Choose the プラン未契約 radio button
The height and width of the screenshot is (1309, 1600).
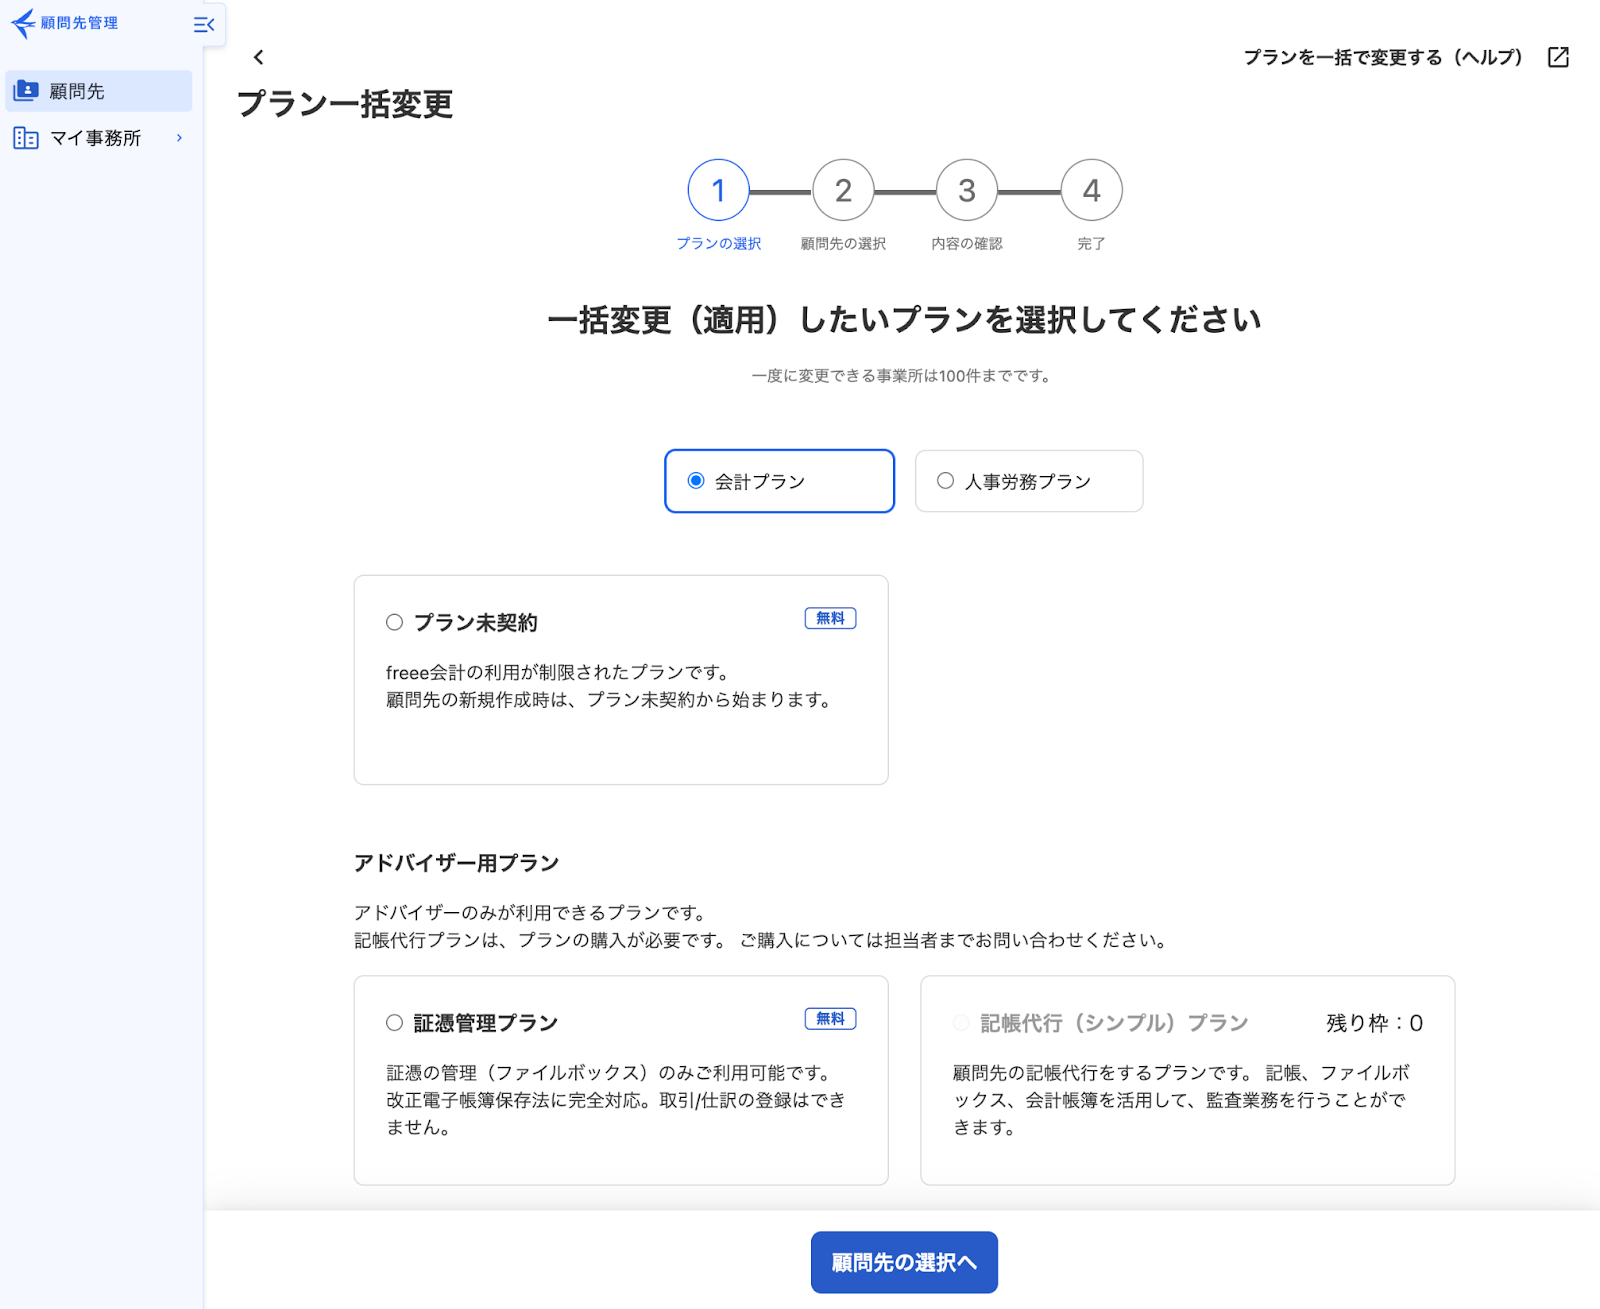395,622
